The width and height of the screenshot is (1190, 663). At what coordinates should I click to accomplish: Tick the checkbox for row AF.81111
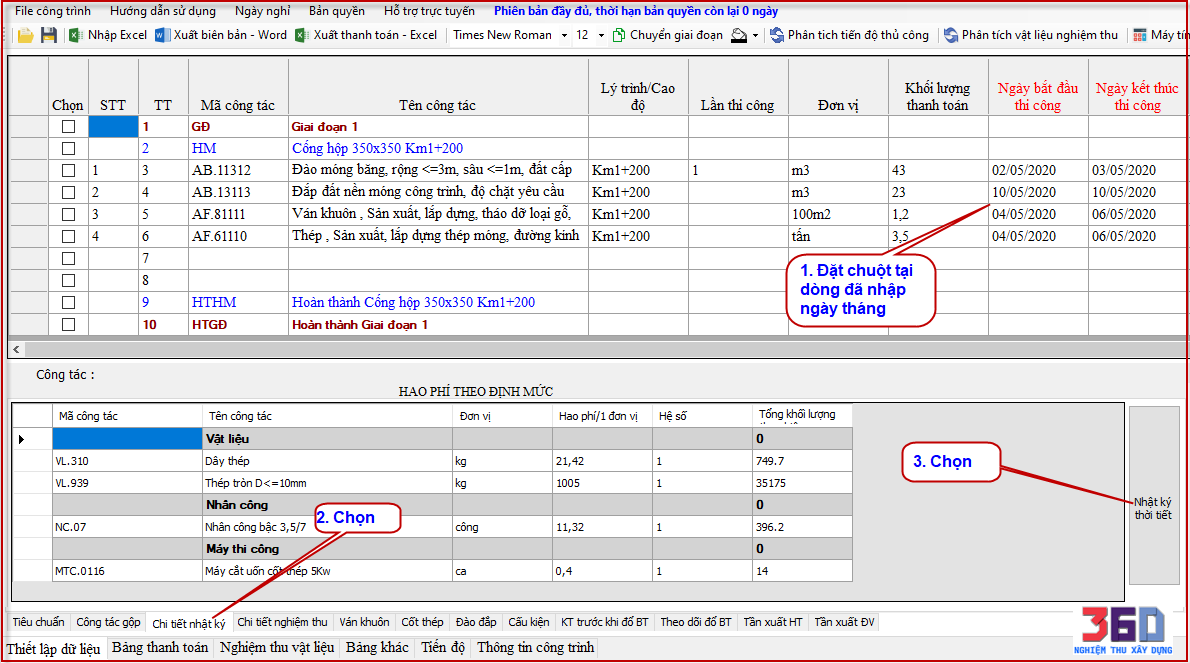pyautogui.click(x=68, y=215)
